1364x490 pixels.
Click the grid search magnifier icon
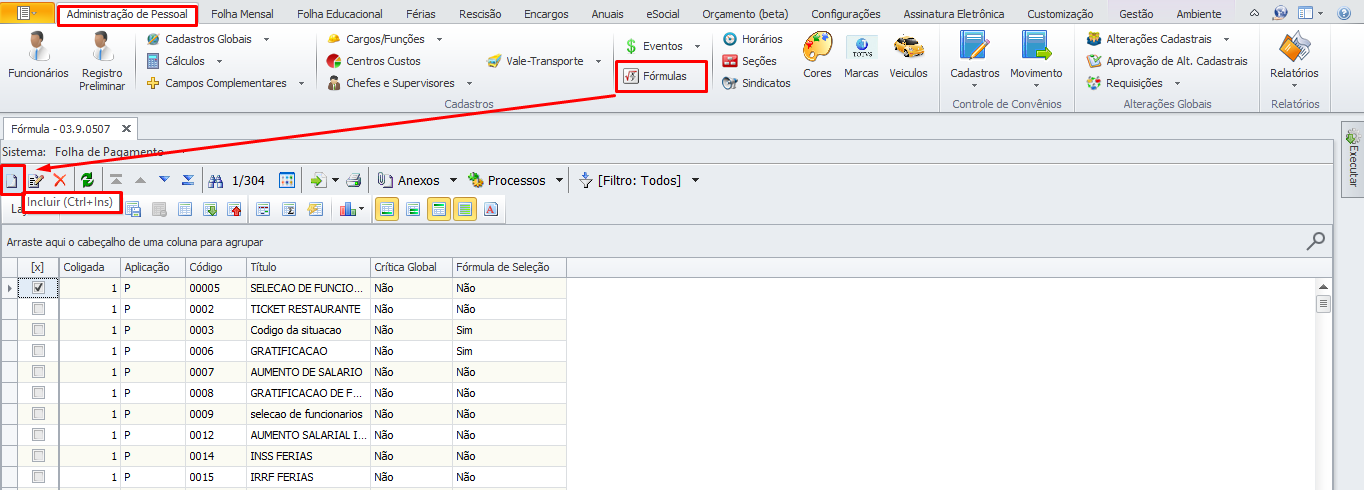pos(1316,240)
